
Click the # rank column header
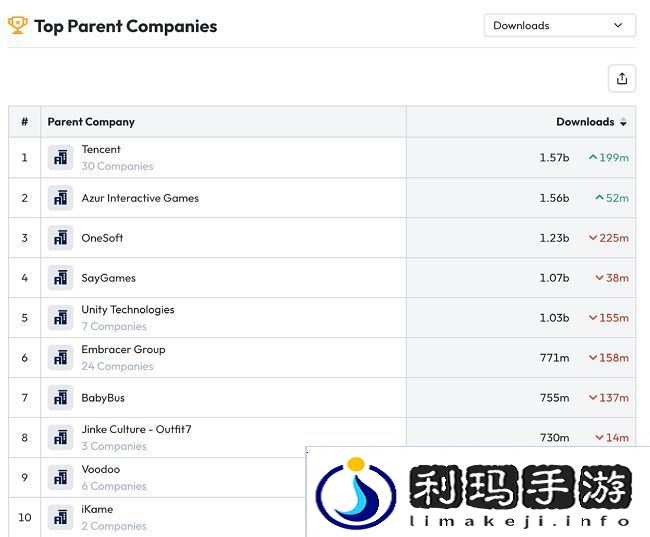pyautogui.click(x=24, y=122)
